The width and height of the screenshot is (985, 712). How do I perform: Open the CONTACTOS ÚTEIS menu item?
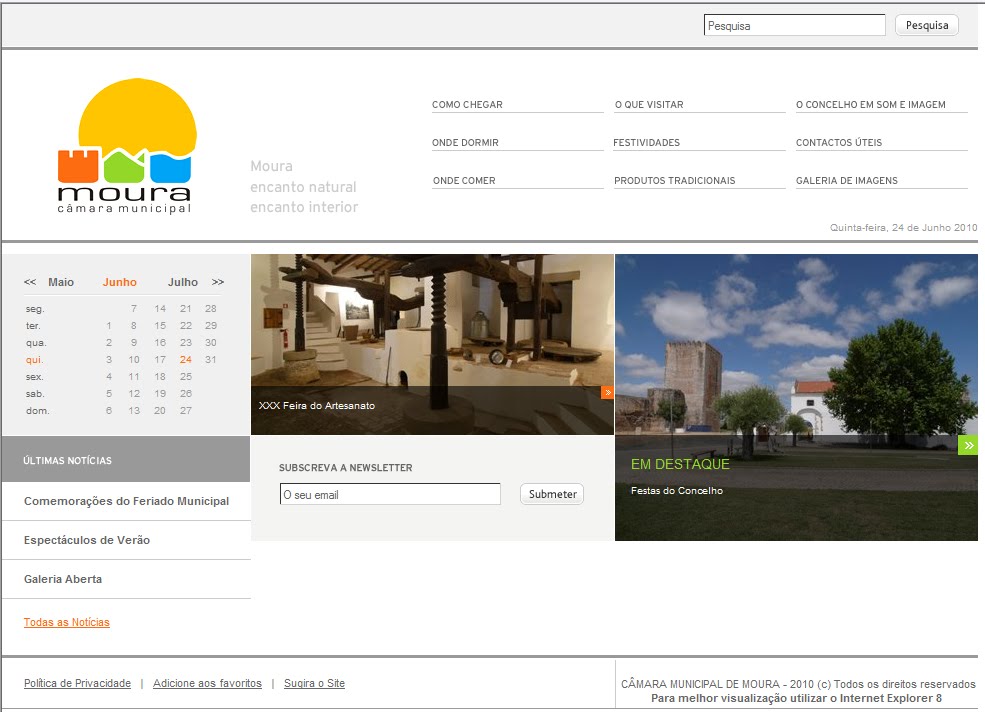[x=839, y=143]
